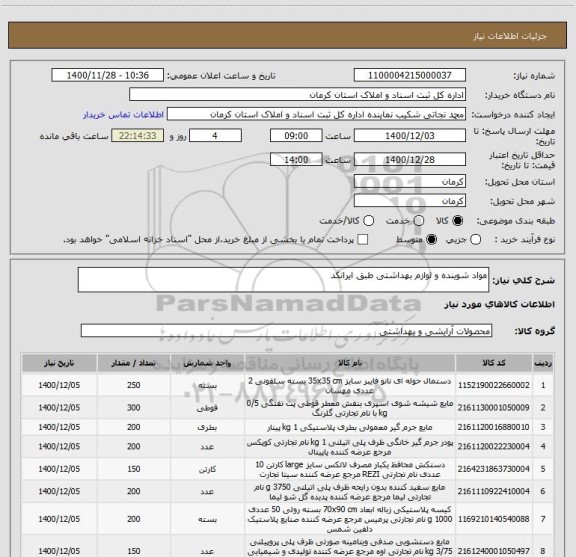Select the جزیی purchase type radio
The image size is (576, 557).
click(475, 240)
